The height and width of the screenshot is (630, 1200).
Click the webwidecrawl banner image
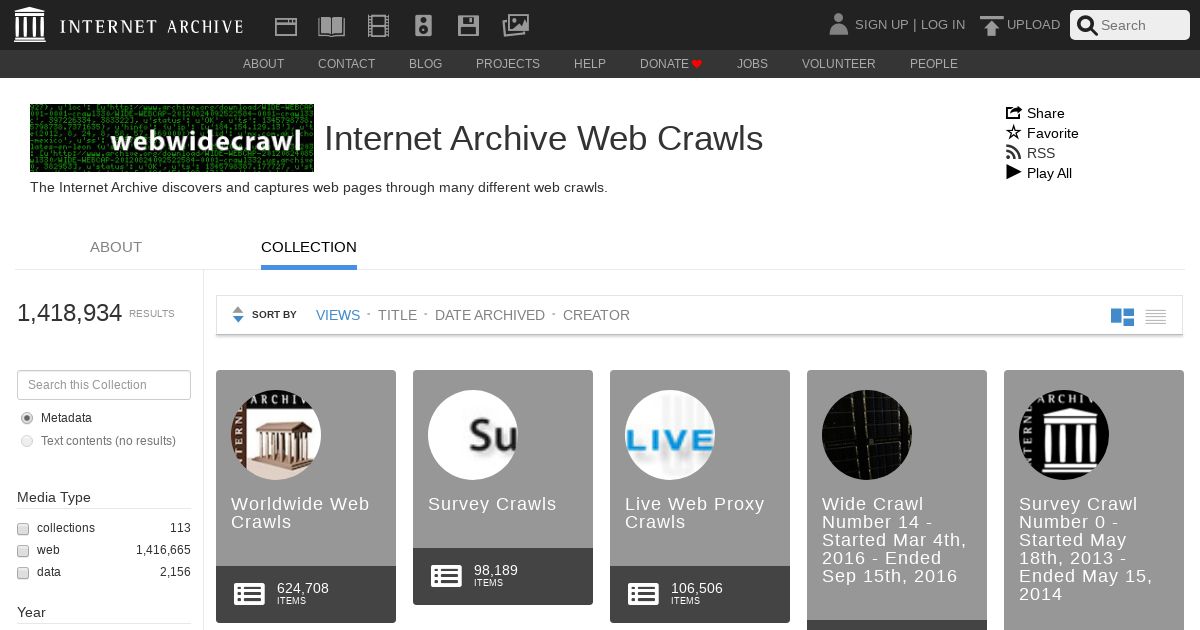point(172,138)
